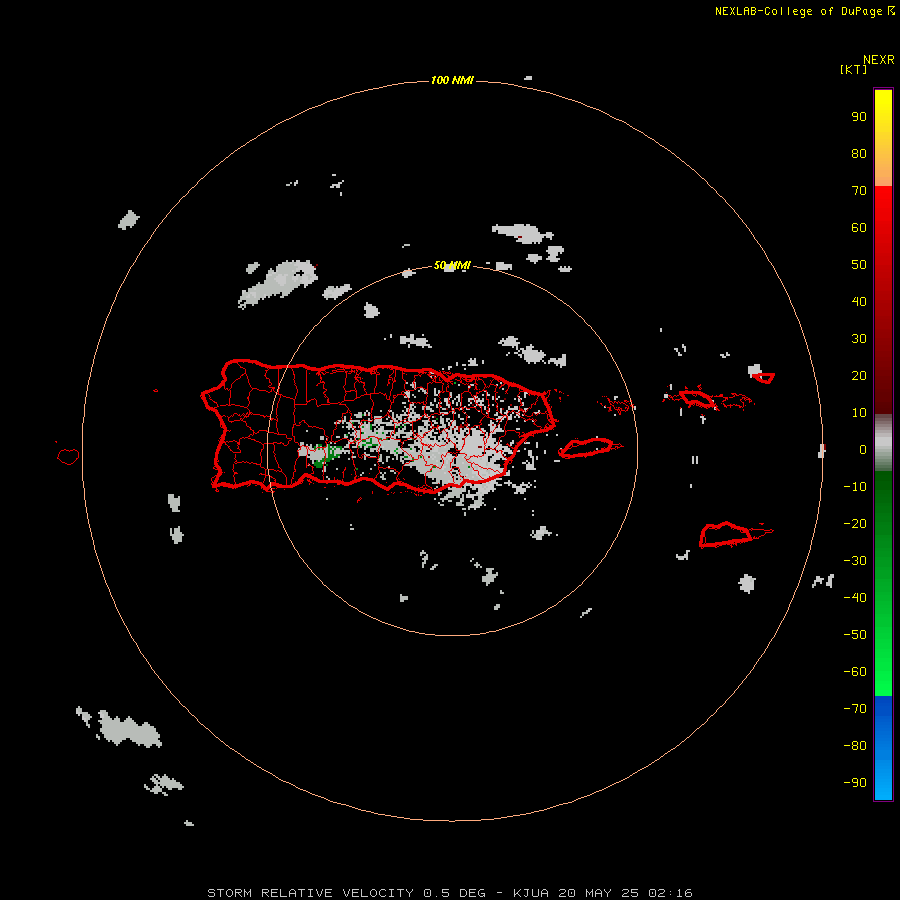Click the green velocity patch in southwest Puerto Rico

pos(325,455)
